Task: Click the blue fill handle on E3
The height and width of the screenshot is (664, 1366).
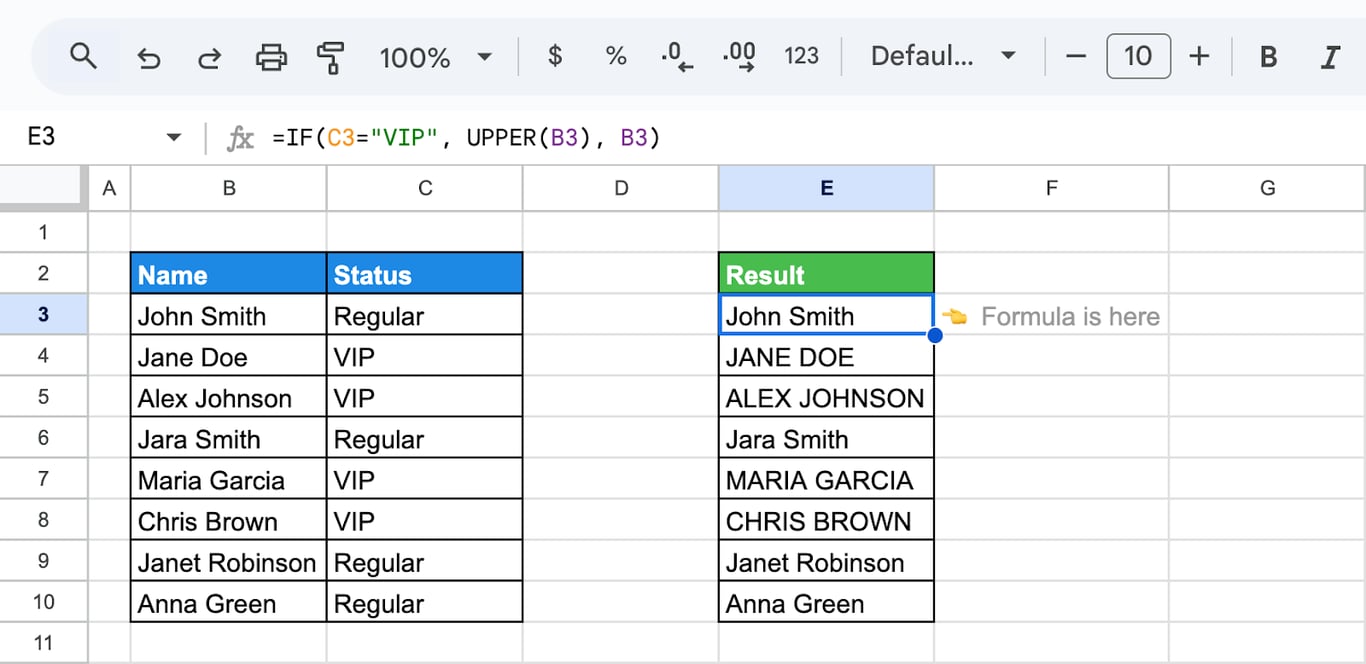Action: pos(935,335)
